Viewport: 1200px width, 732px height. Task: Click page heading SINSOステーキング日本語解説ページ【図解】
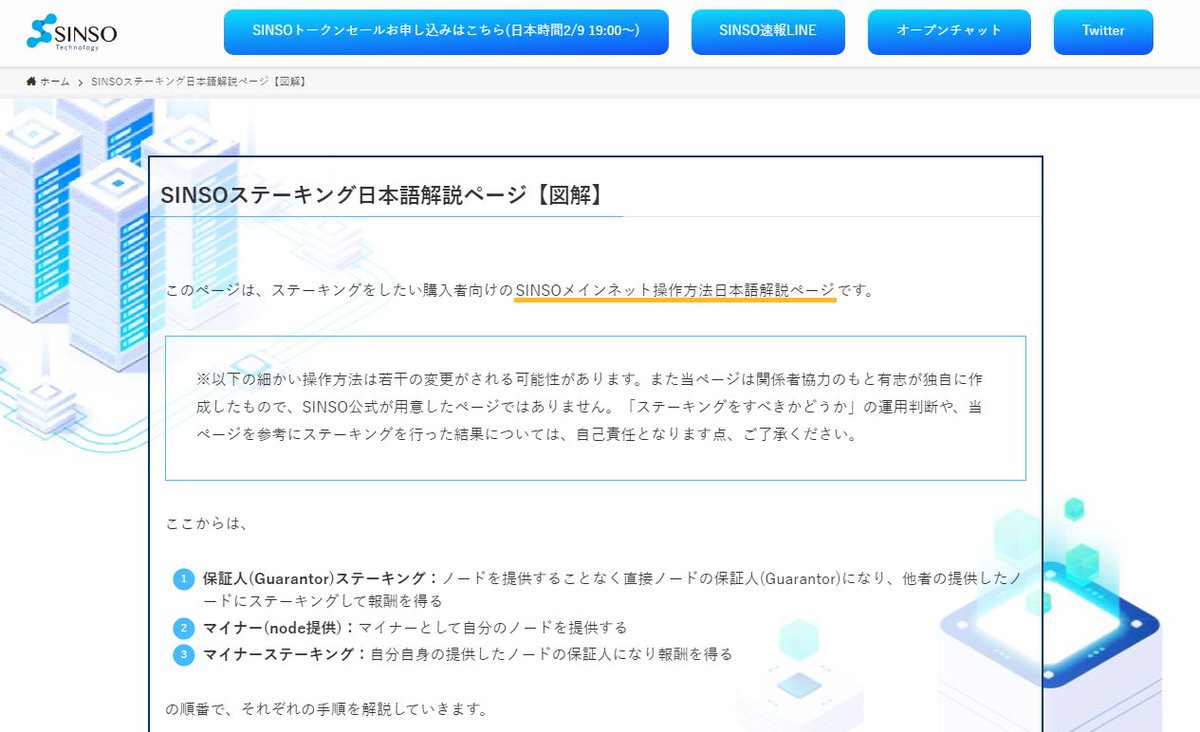pos(384,195)
